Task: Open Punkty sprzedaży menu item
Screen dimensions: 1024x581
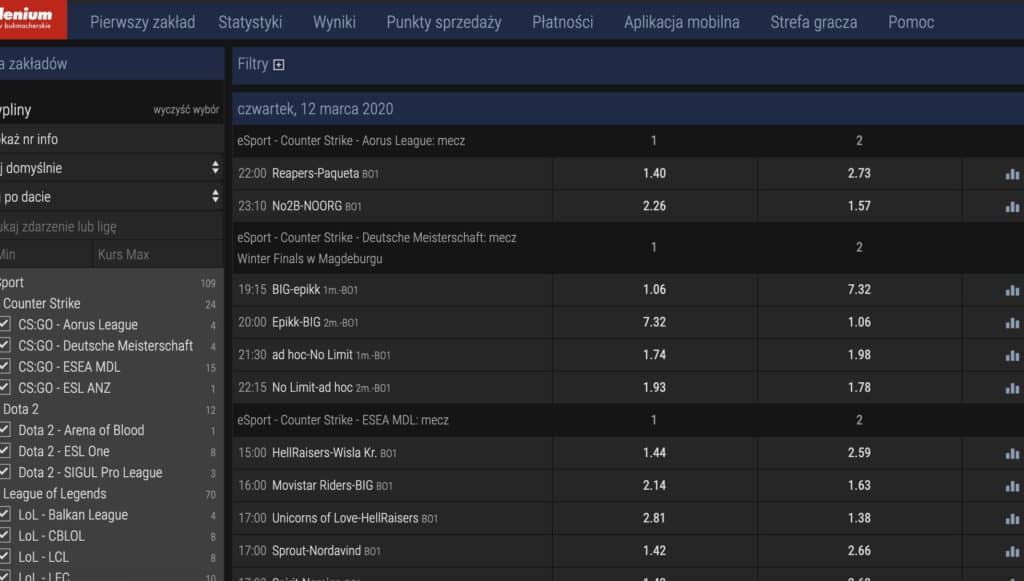Action: pos(444,22)
